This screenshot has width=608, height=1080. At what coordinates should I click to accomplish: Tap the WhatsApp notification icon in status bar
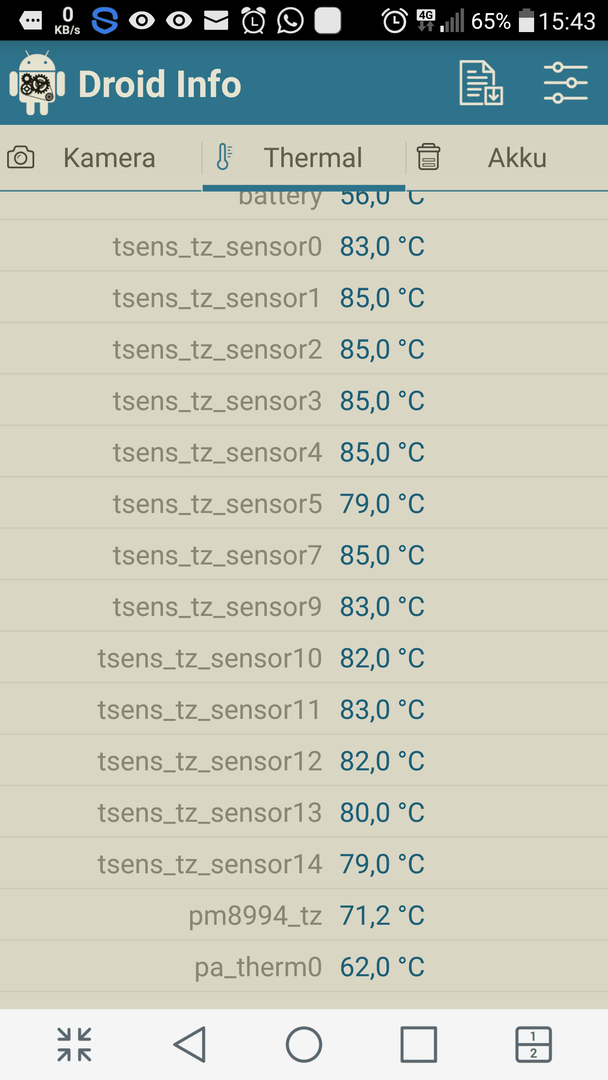click(x=291, y=21)
